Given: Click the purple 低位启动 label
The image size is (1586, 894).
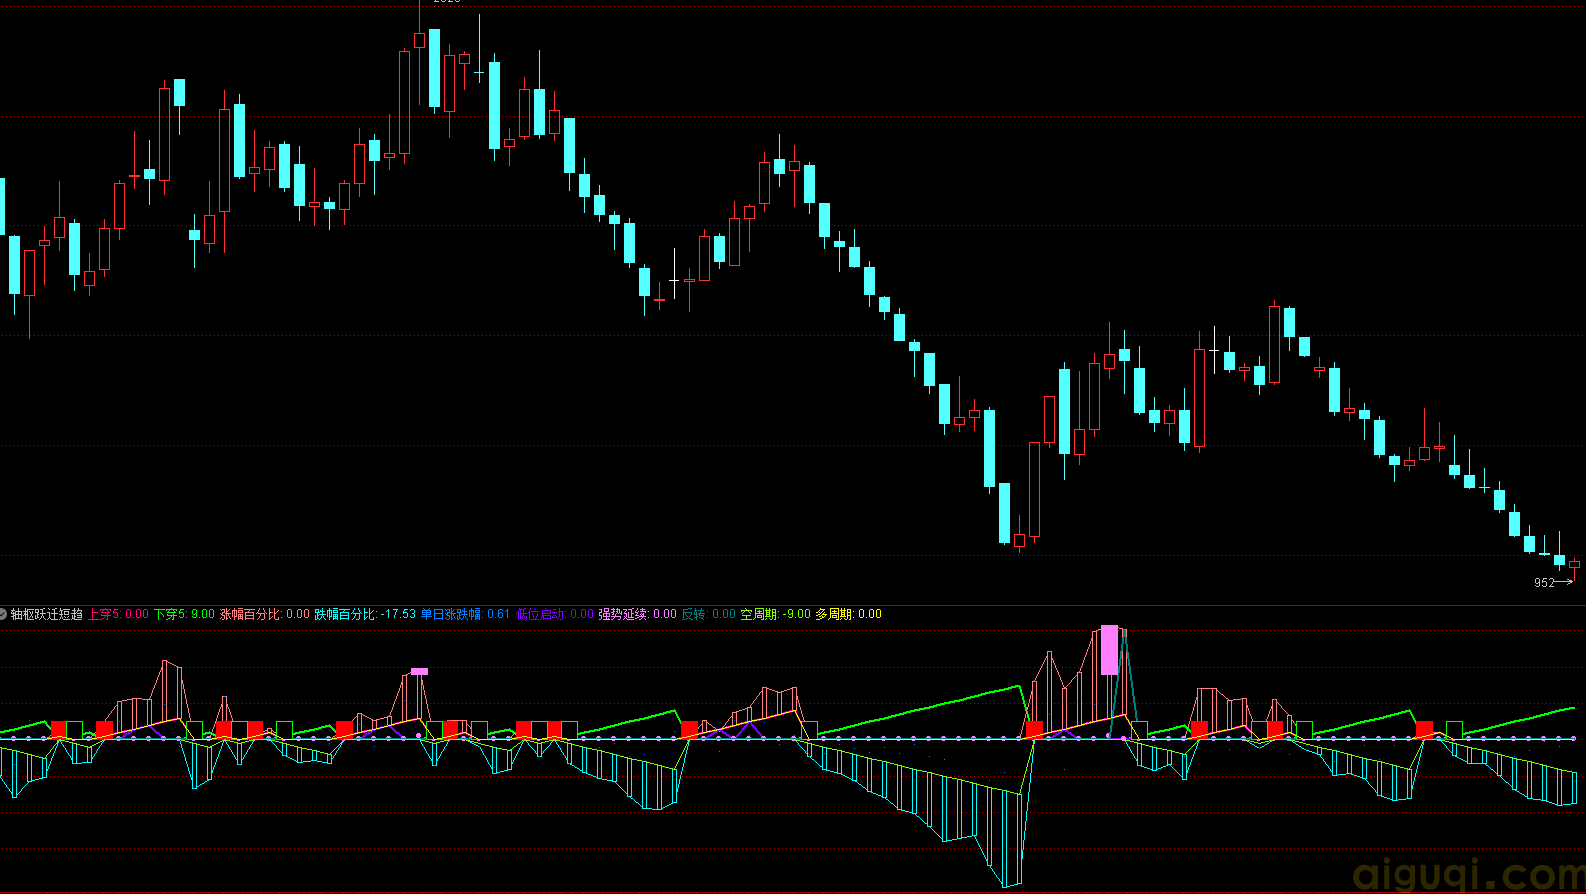Looking at the screenshot, I should click(555, 614).
